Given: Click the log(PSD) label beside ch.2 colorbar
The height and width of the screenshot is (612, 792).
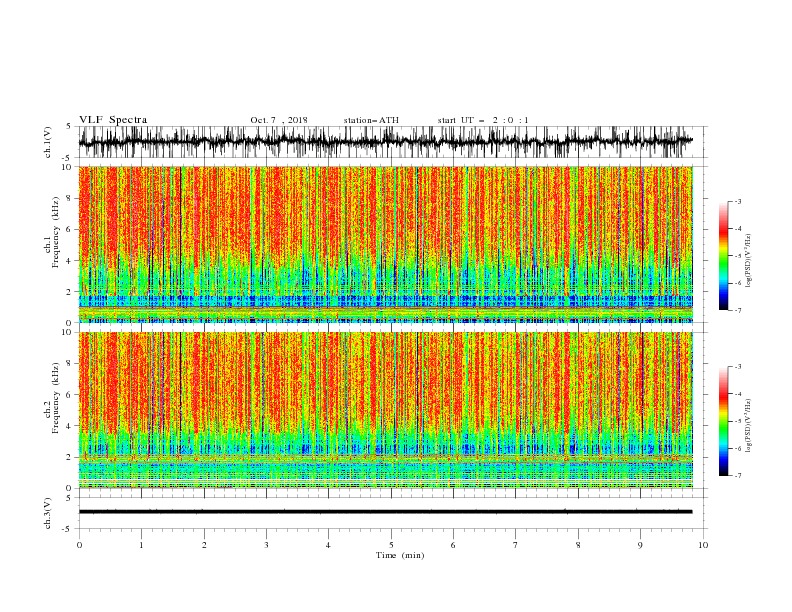Looking at the screenshot, I should click(748, 426).
